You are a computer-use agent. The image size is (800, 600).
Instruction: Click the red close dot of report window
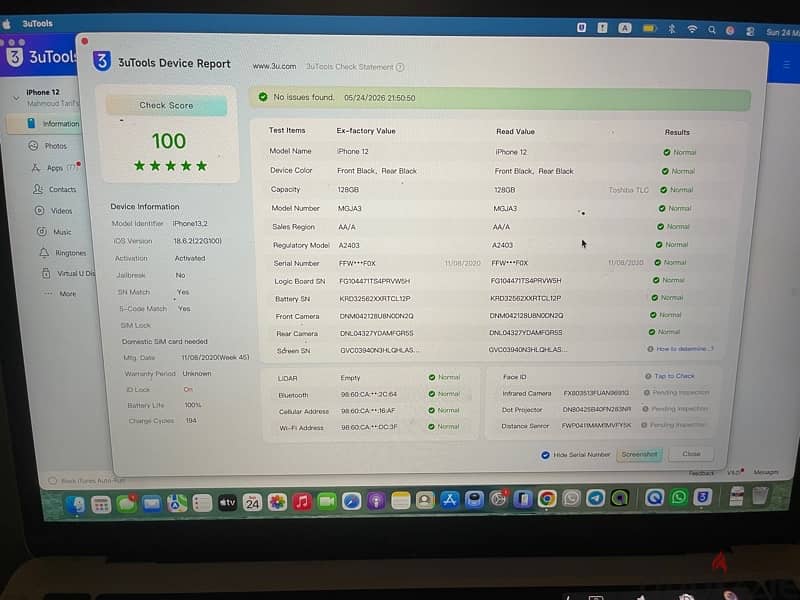tap(85, 41)
